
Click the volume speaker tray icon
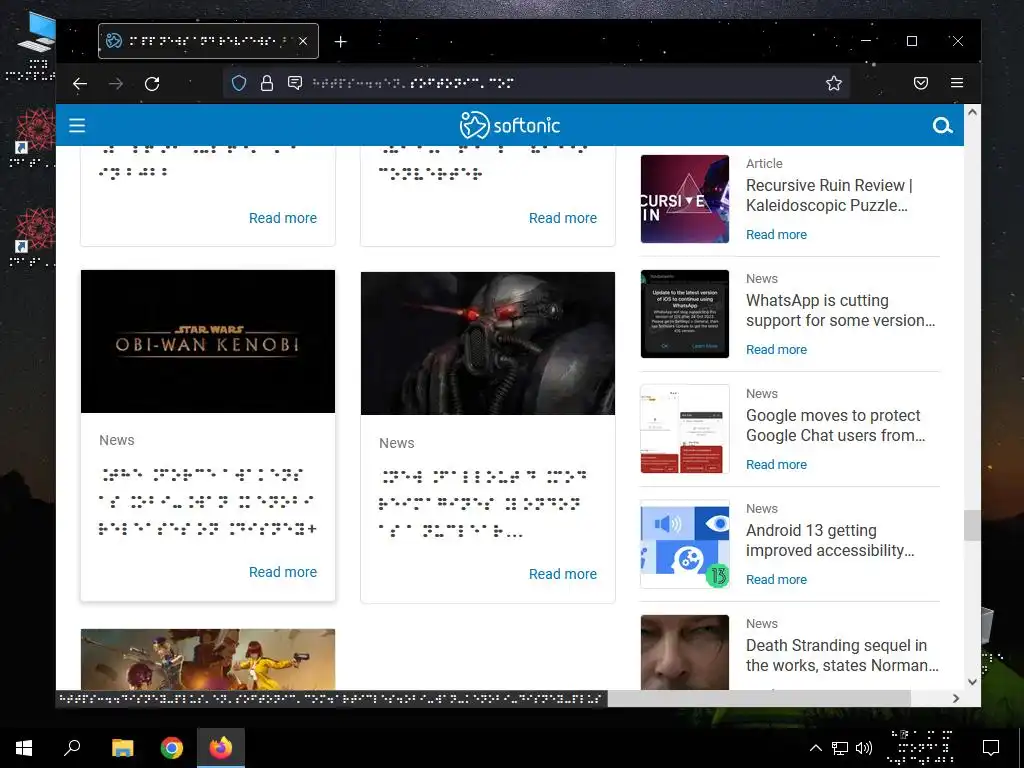point(863,748)
